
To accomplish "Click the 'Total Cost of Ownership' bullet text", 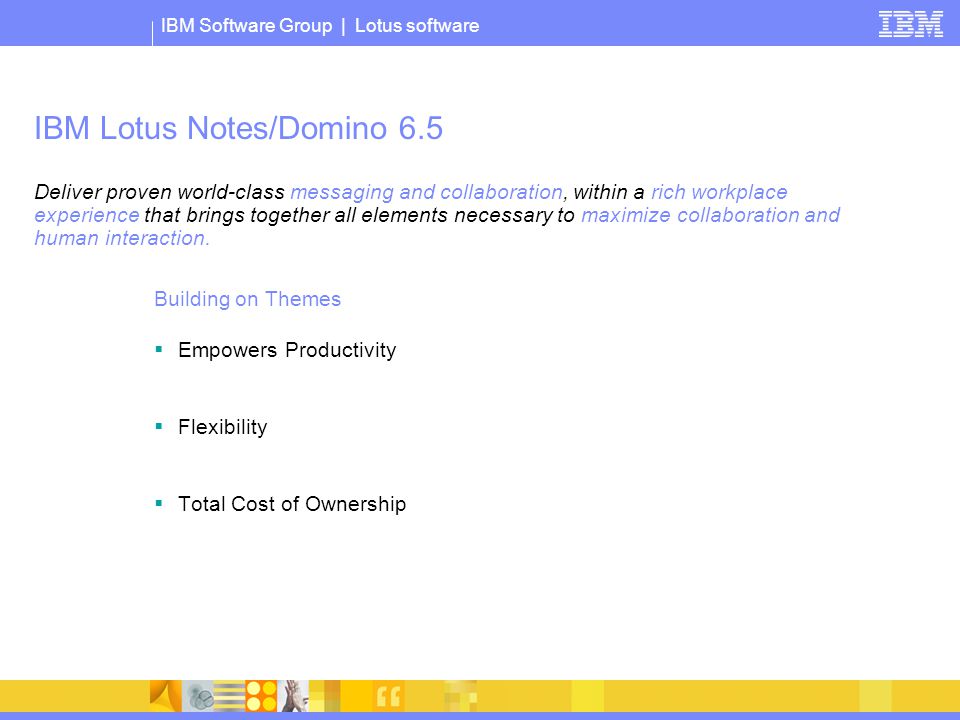I will (x=292, y=504).
